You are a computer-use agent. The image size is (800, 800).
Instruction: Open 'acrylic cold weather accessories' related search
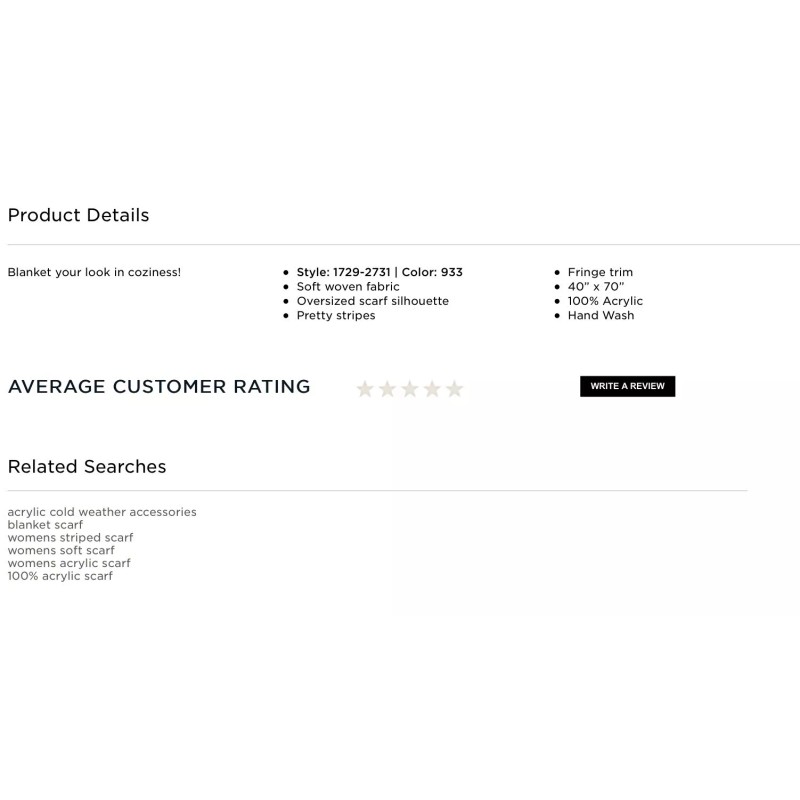pyautogui.click(x=102, y=512)
